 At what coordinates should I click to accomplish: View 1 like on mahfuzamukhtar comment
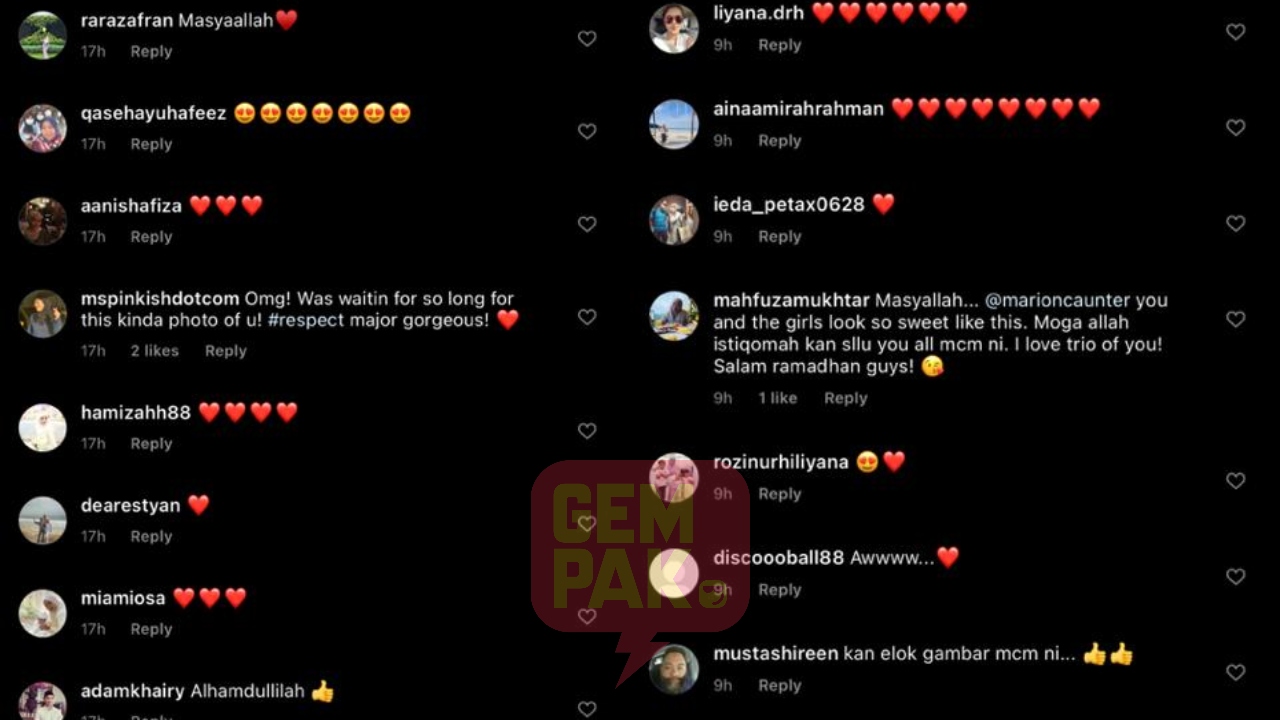(777, 398)
